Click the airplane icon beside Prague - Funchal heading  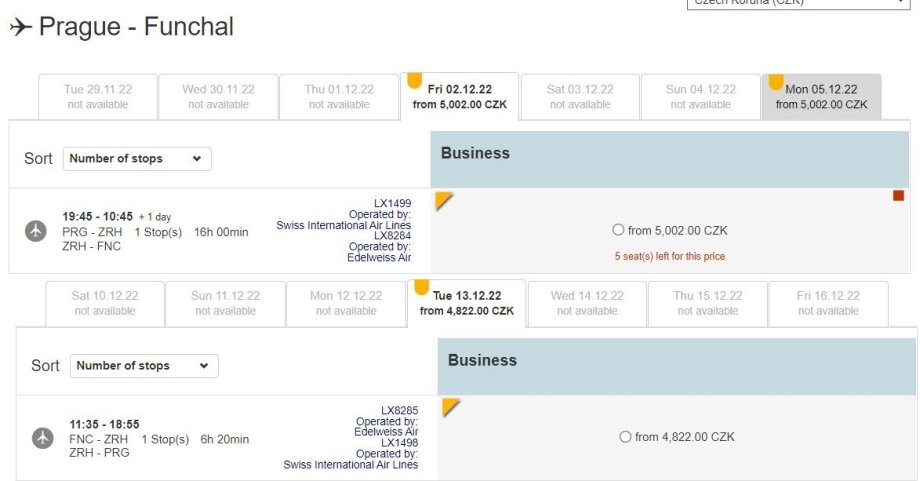click(x=20, y=28)
